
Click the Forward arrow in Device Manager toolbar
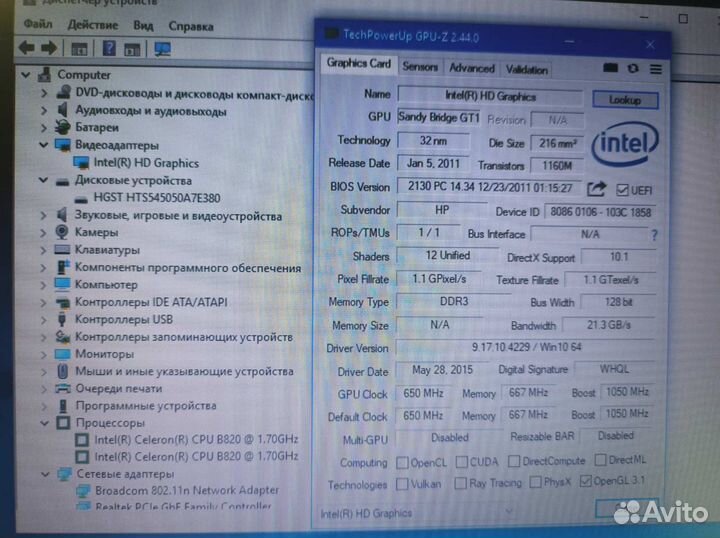49,47
